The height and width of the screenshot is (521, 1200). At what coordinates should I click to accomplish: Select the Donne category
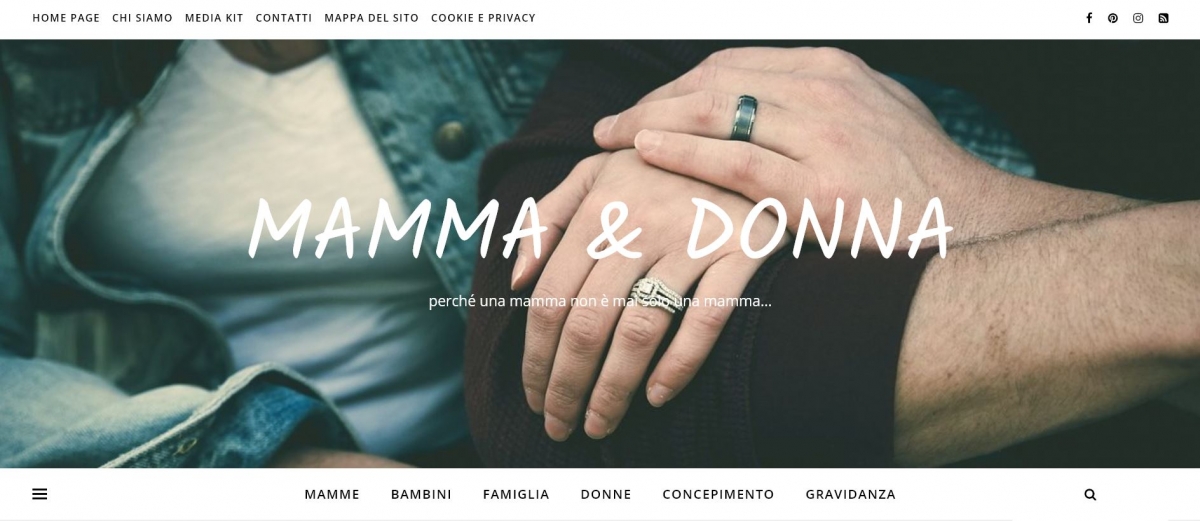606,494
